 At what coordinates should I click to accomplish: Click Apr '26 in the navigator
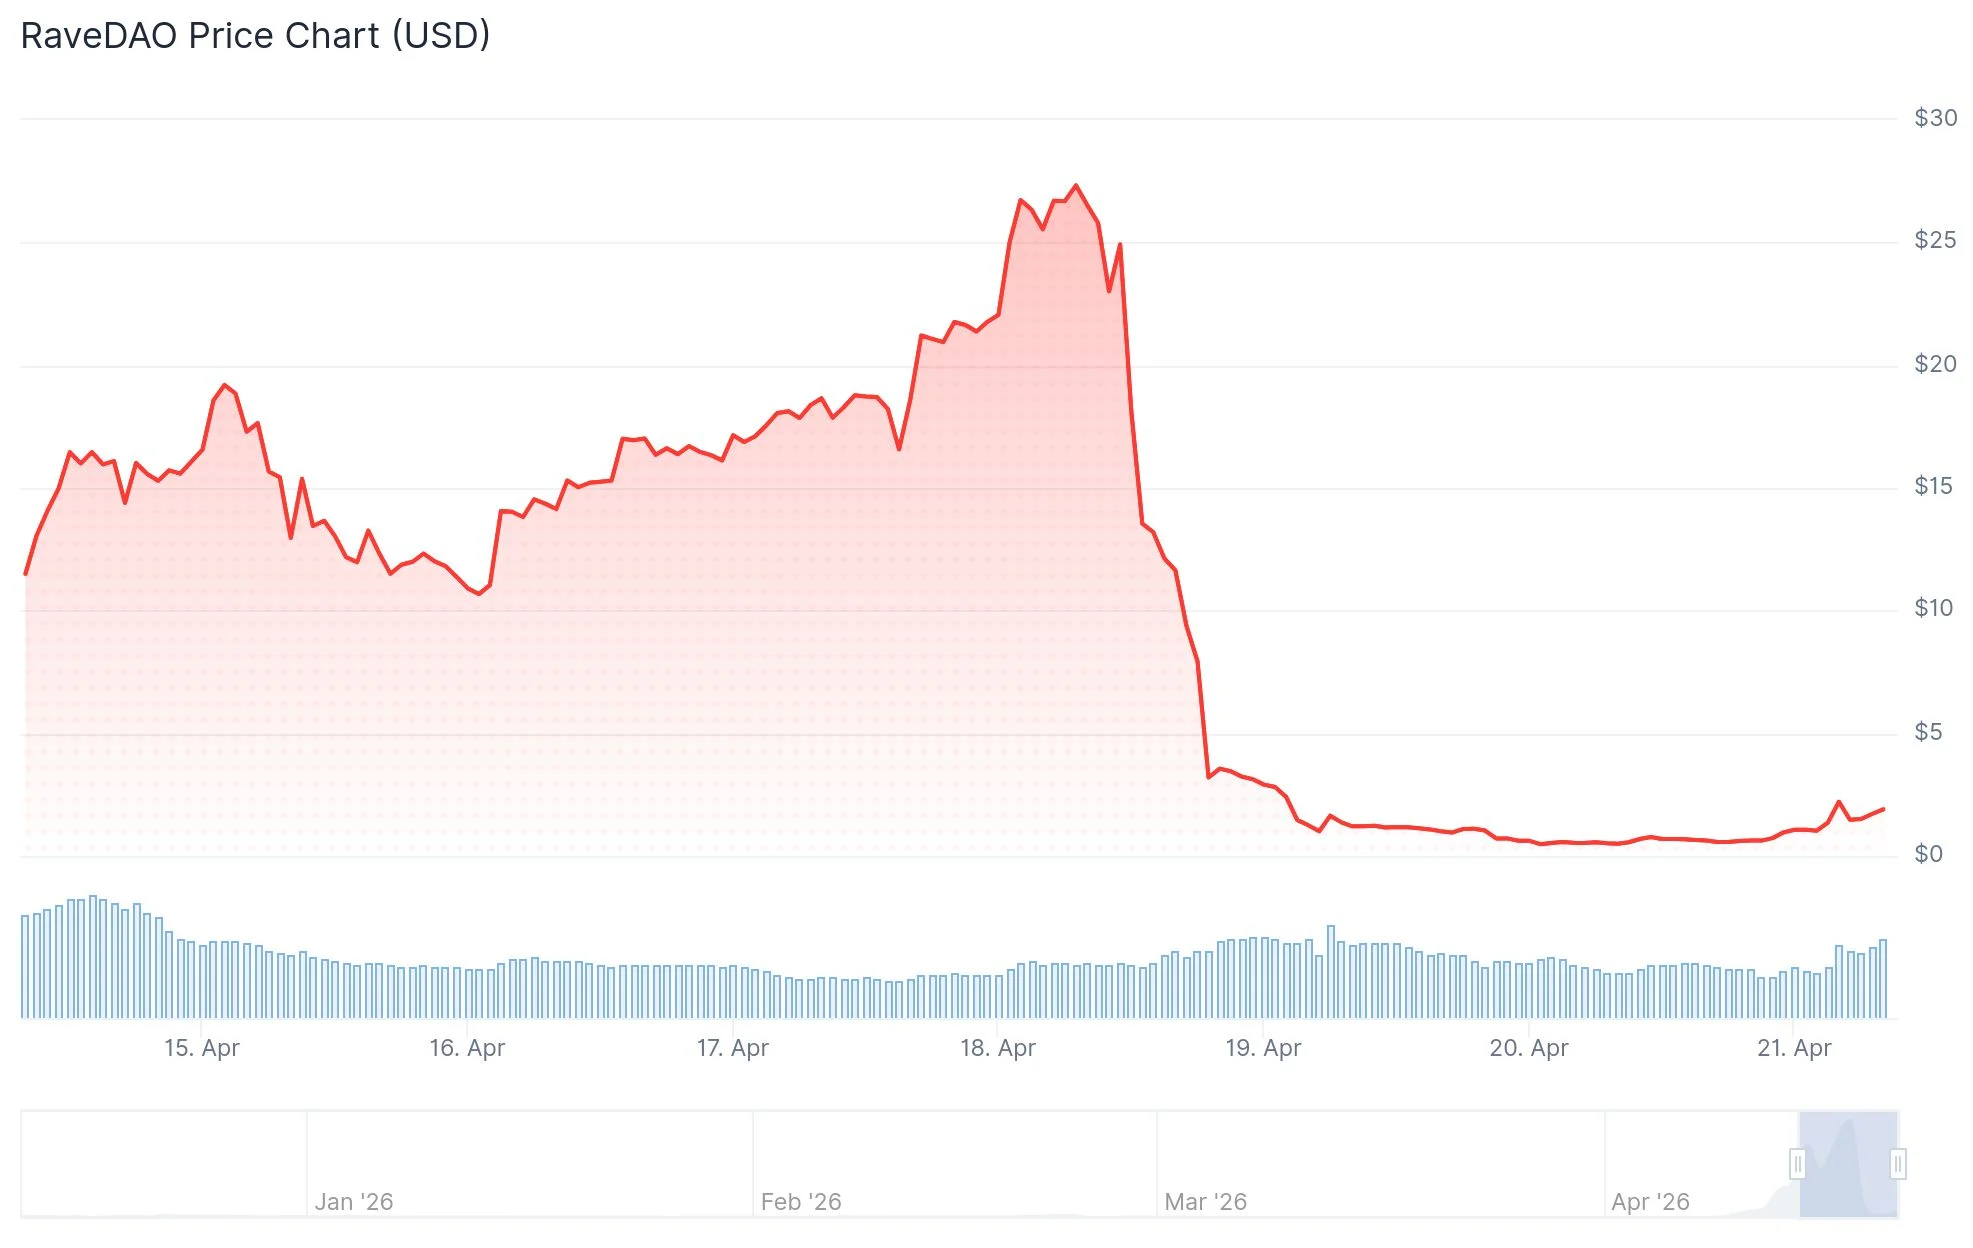[x=1650, y=1202]
